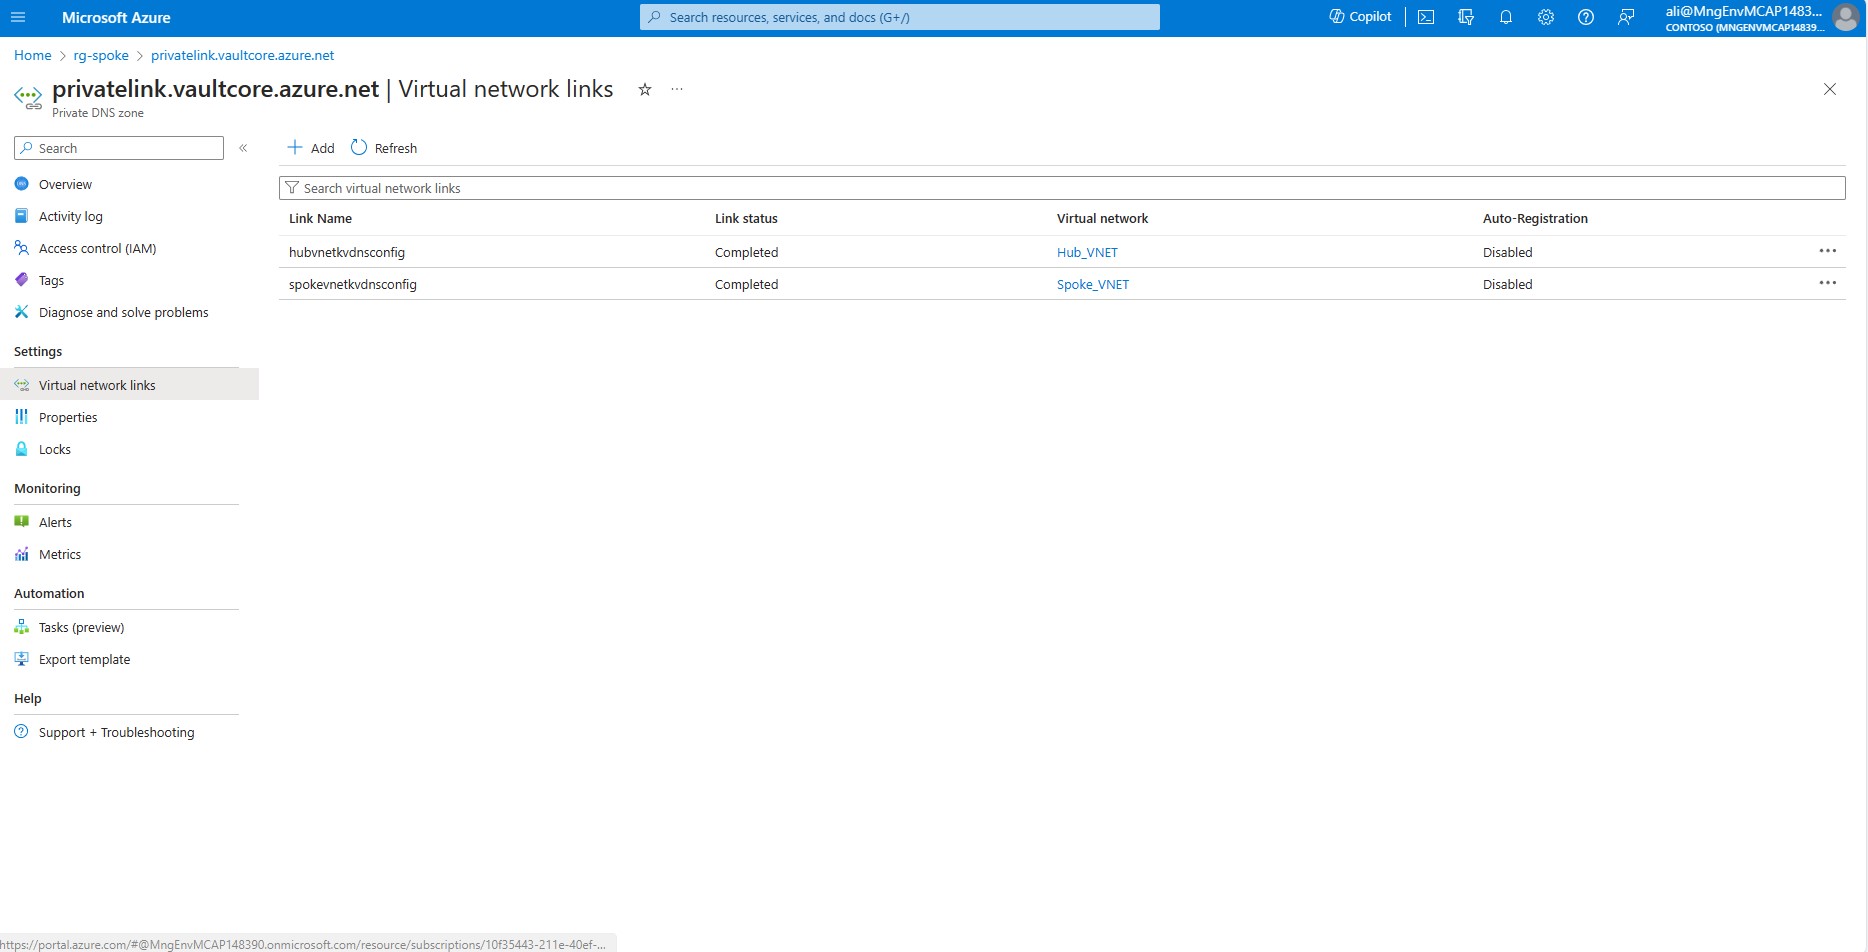Image resolution: width=1868 pixels, height=952 pixels.
Task: Select the hubvnetkvdnsconfig link name
Action: pos(347,252)
